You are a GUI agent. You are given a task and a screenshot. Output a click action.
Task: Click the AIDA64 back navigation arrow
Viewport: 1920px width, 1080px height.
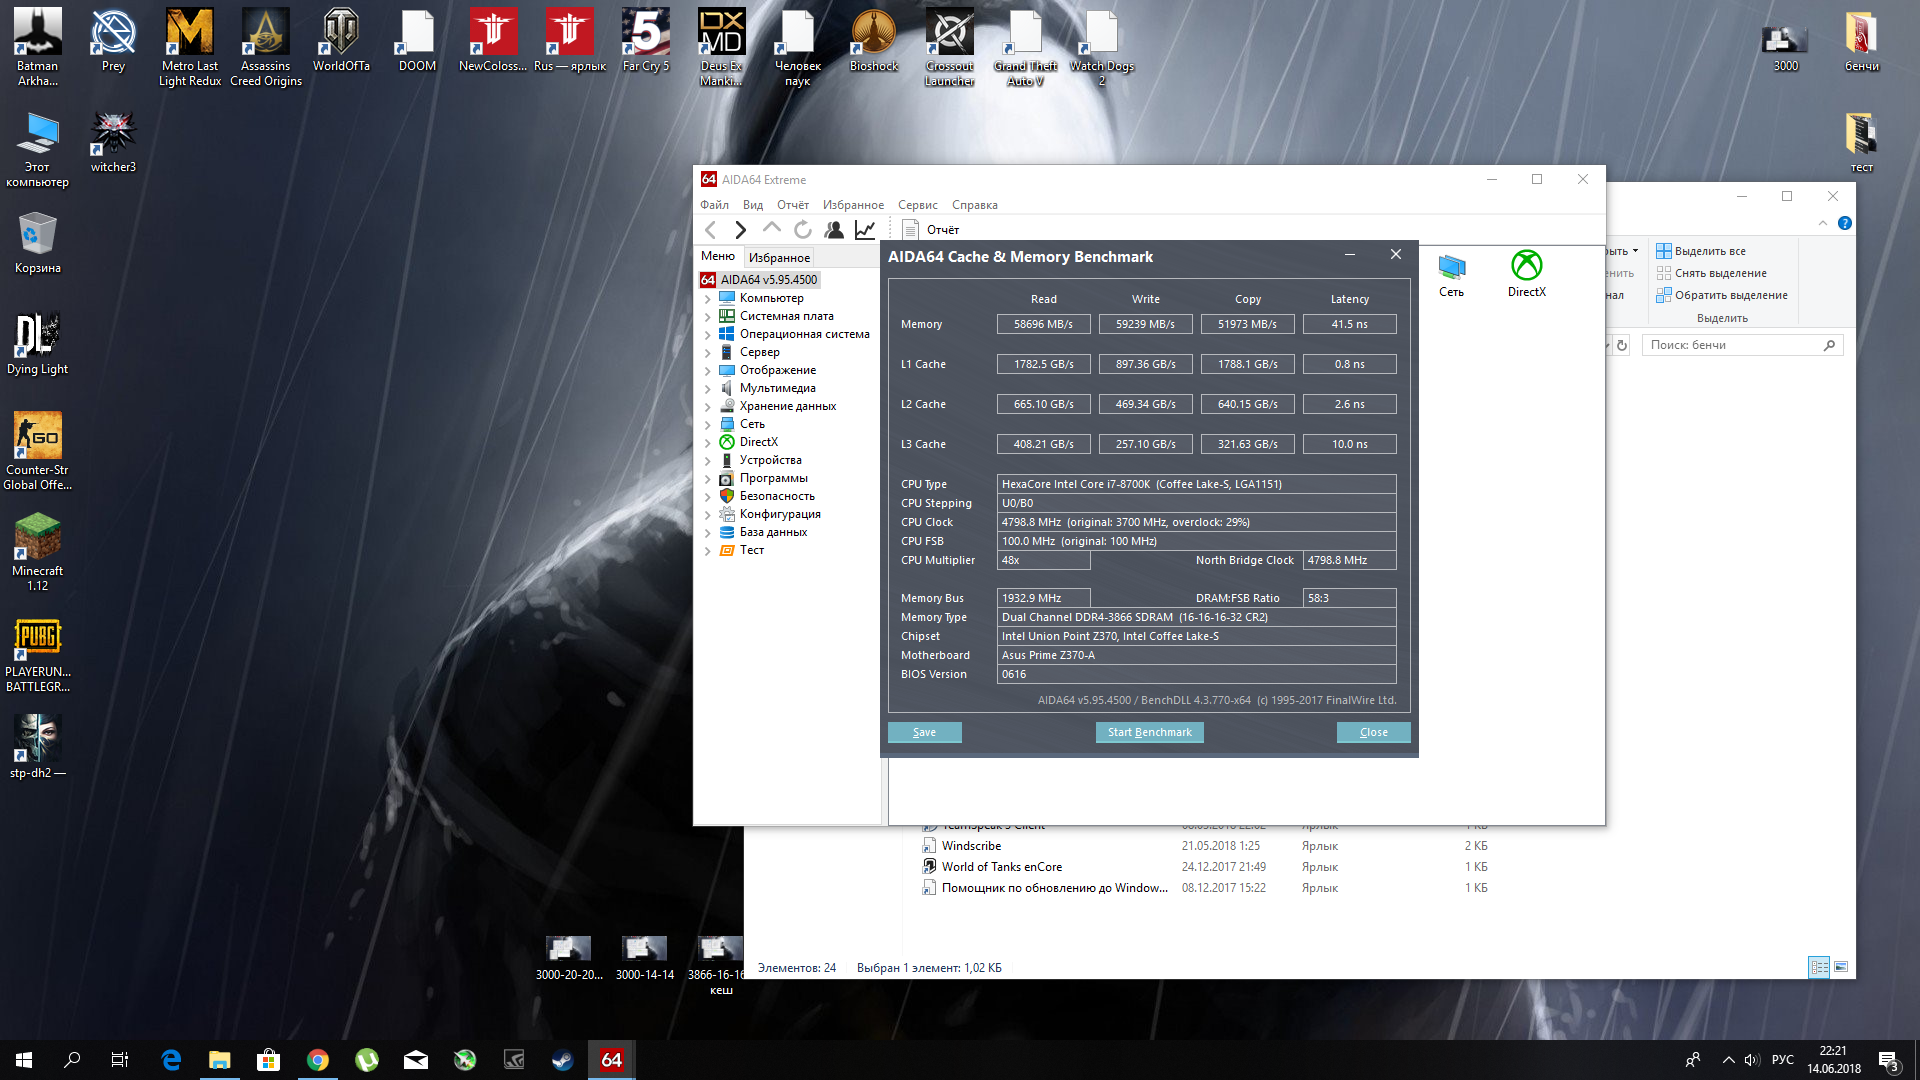[711, 230]
